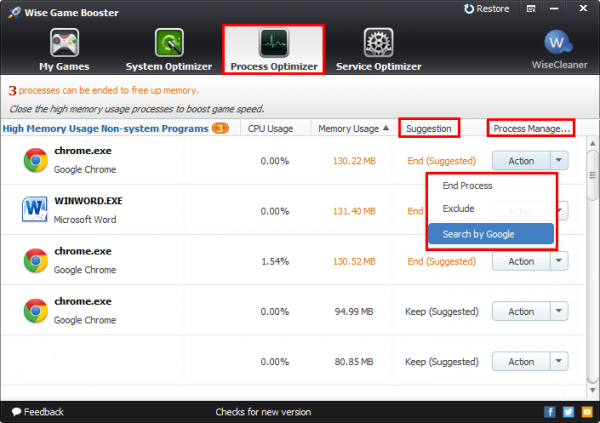
Task: Minimize the Wise Game Booster window
Action: coord(554,9)
